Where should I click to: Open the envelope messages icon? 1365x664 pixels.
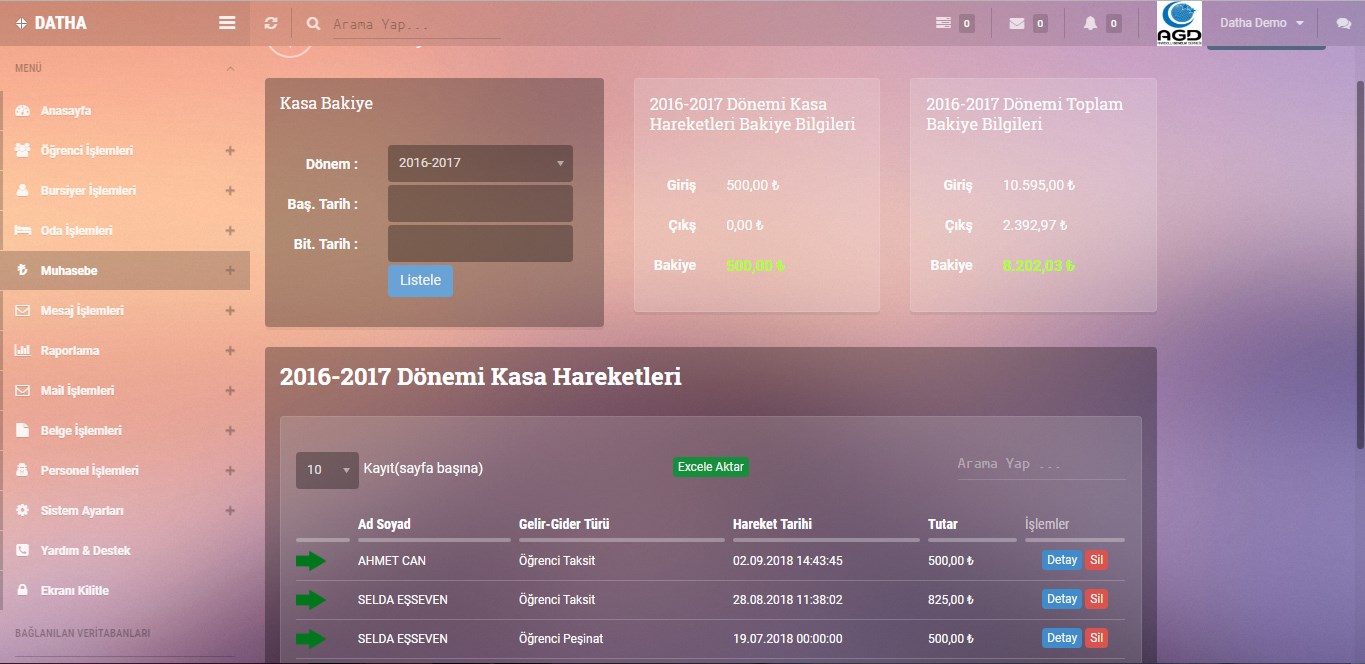click(1017, 23)
